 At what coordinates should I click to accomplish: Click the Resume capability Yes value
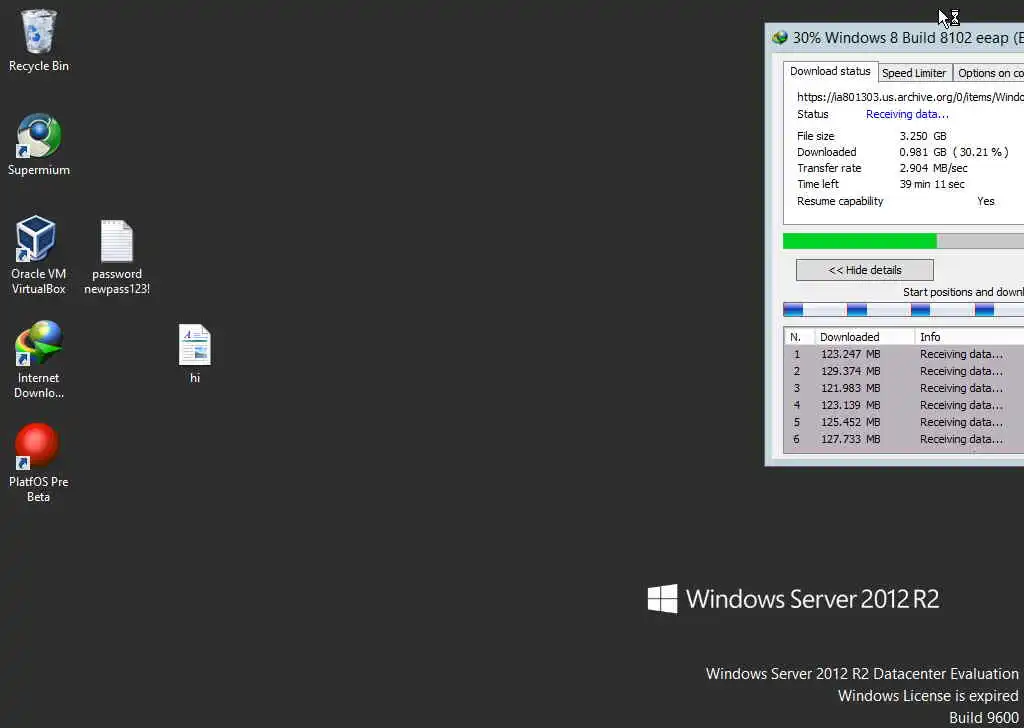[x=985, y=201]
